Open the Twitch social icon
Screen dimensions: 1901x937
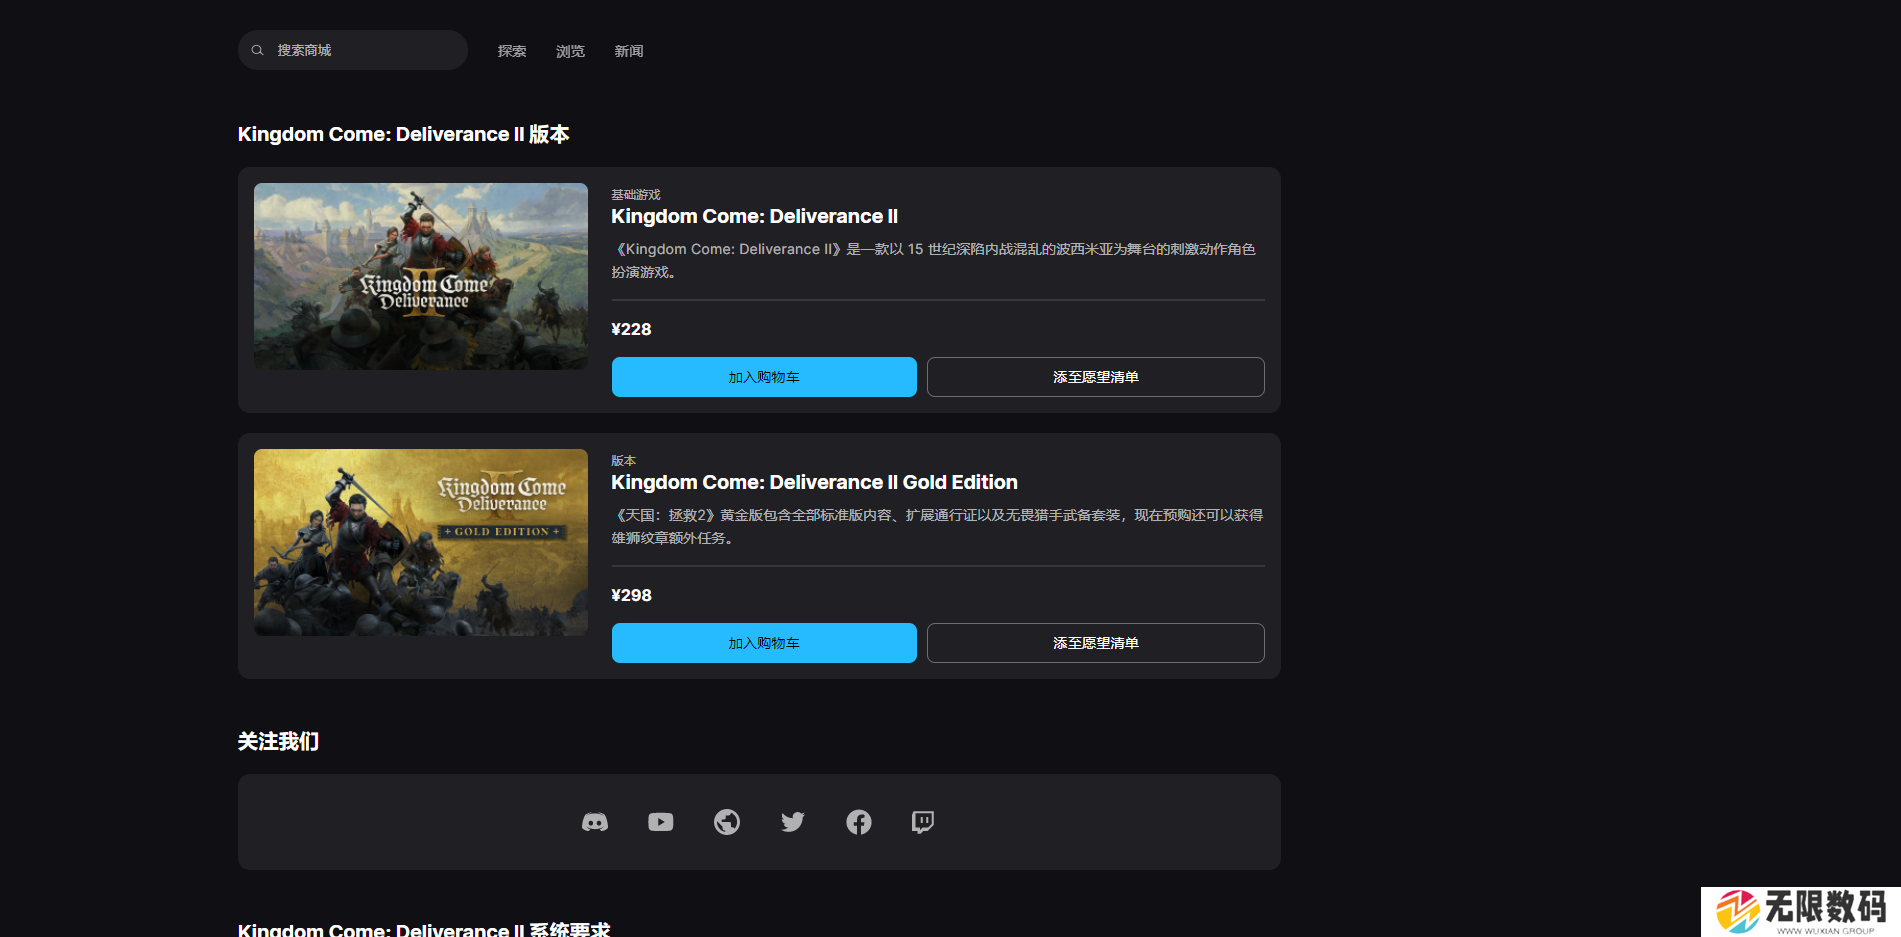[923, 822]
